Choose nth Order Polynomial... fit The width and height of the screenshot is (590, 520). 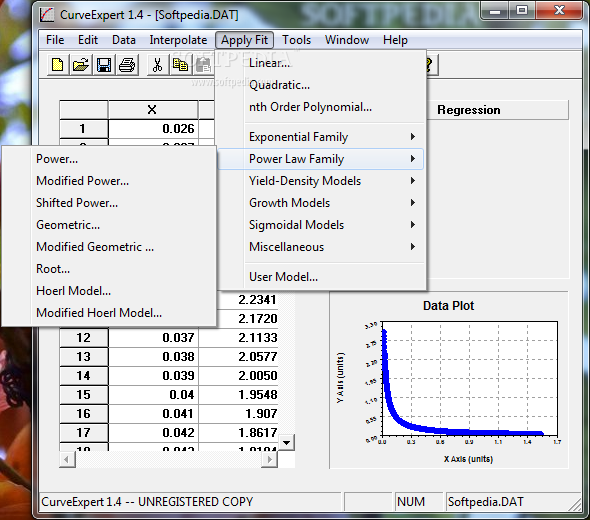(x=321, y=107)
